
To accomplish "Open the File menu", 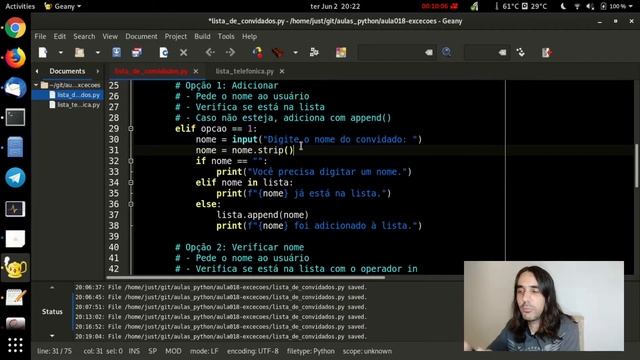I will 40,36.
